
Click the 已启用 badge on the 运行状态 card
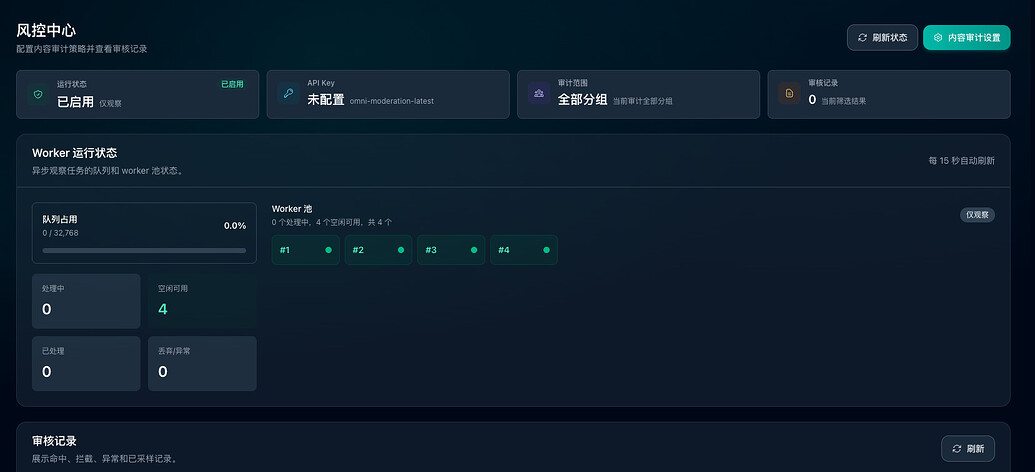(x=232, y=84)
